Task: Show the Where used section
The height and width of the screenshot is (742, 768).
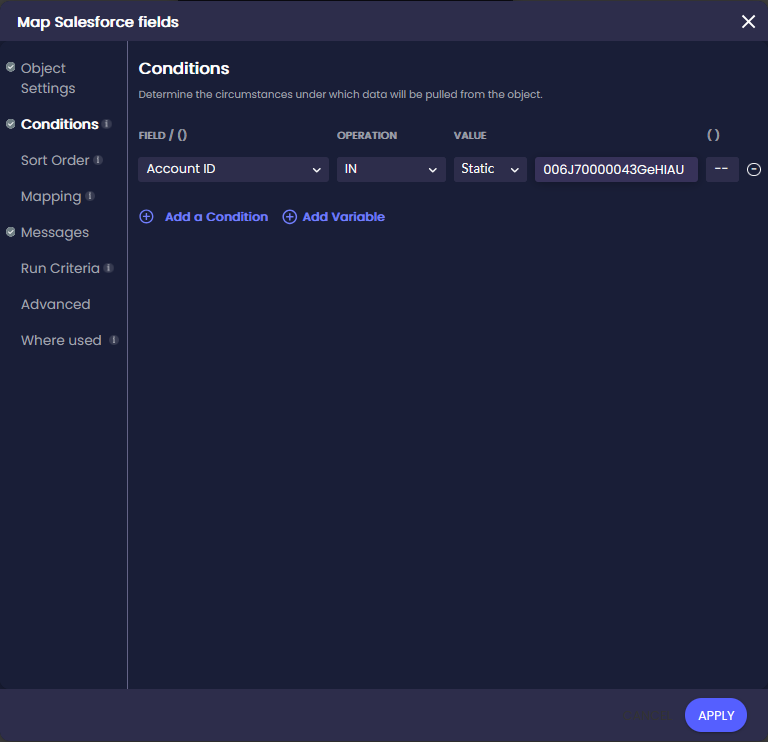Action: point(61,340)
